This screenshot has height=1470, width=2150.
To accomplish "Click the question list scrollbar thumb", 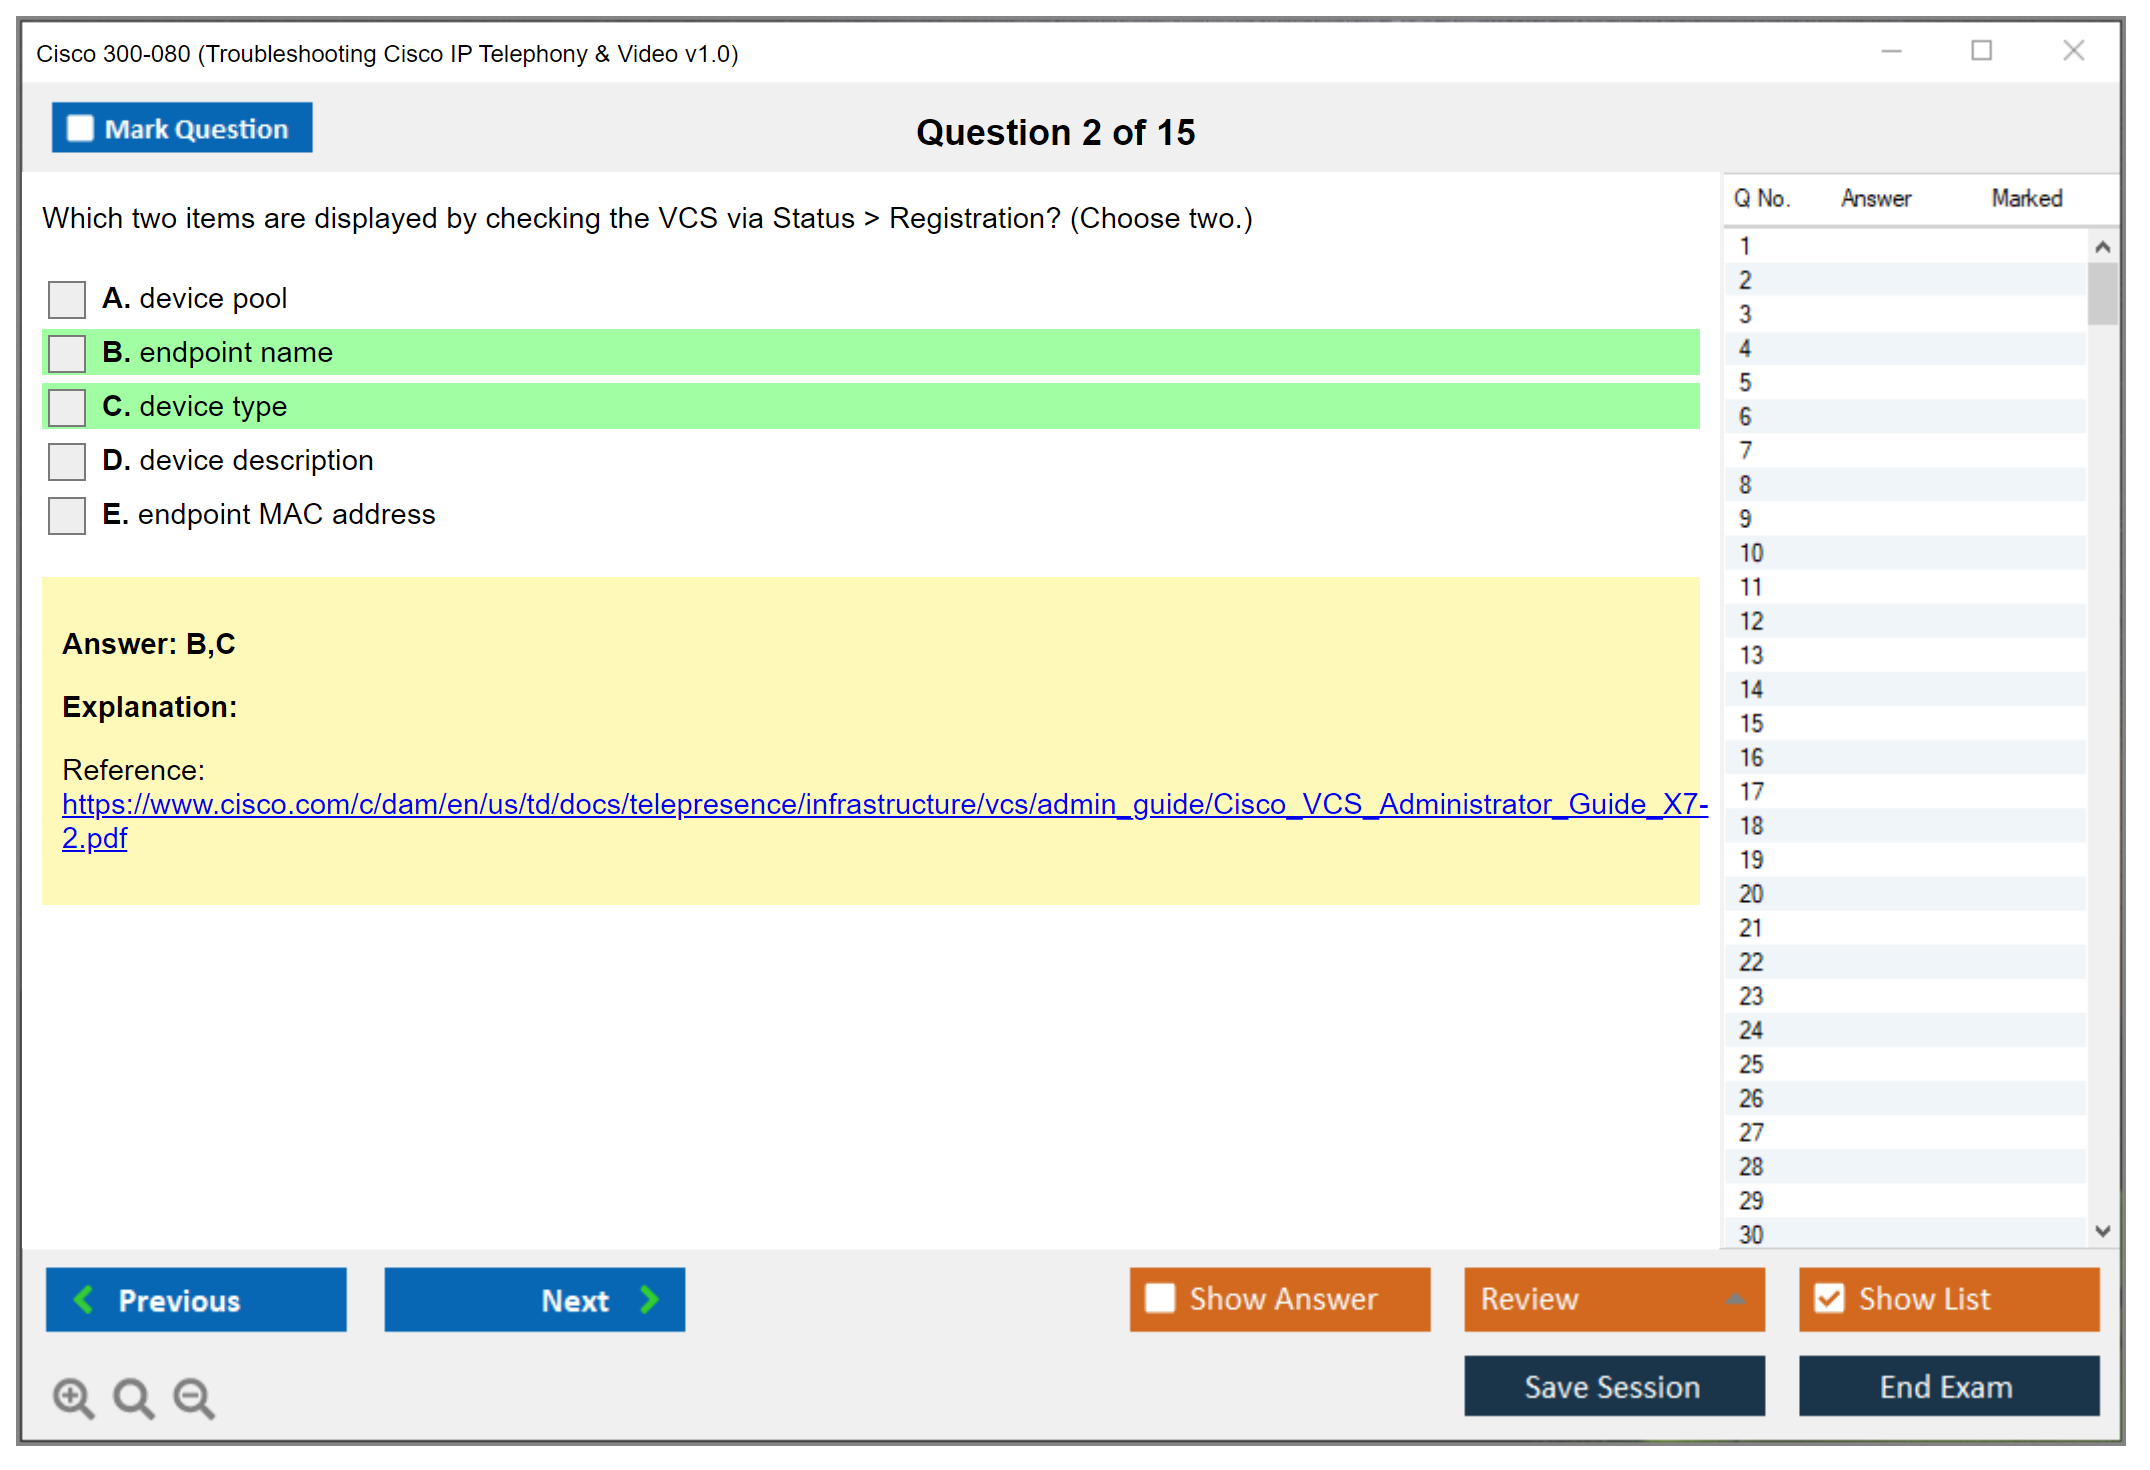I will pos(2102,293).
